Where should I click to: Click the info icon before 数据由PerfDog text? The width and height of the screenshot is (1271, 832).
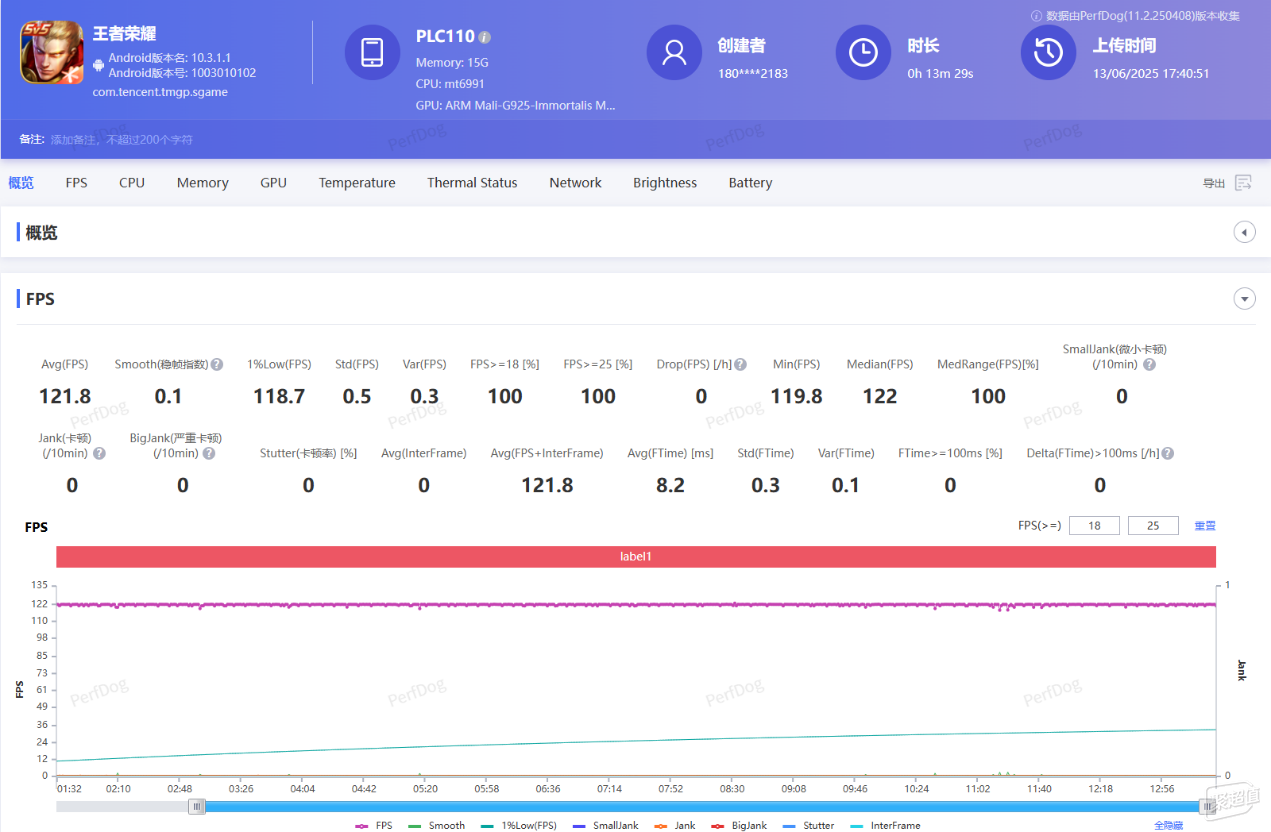1036,16
